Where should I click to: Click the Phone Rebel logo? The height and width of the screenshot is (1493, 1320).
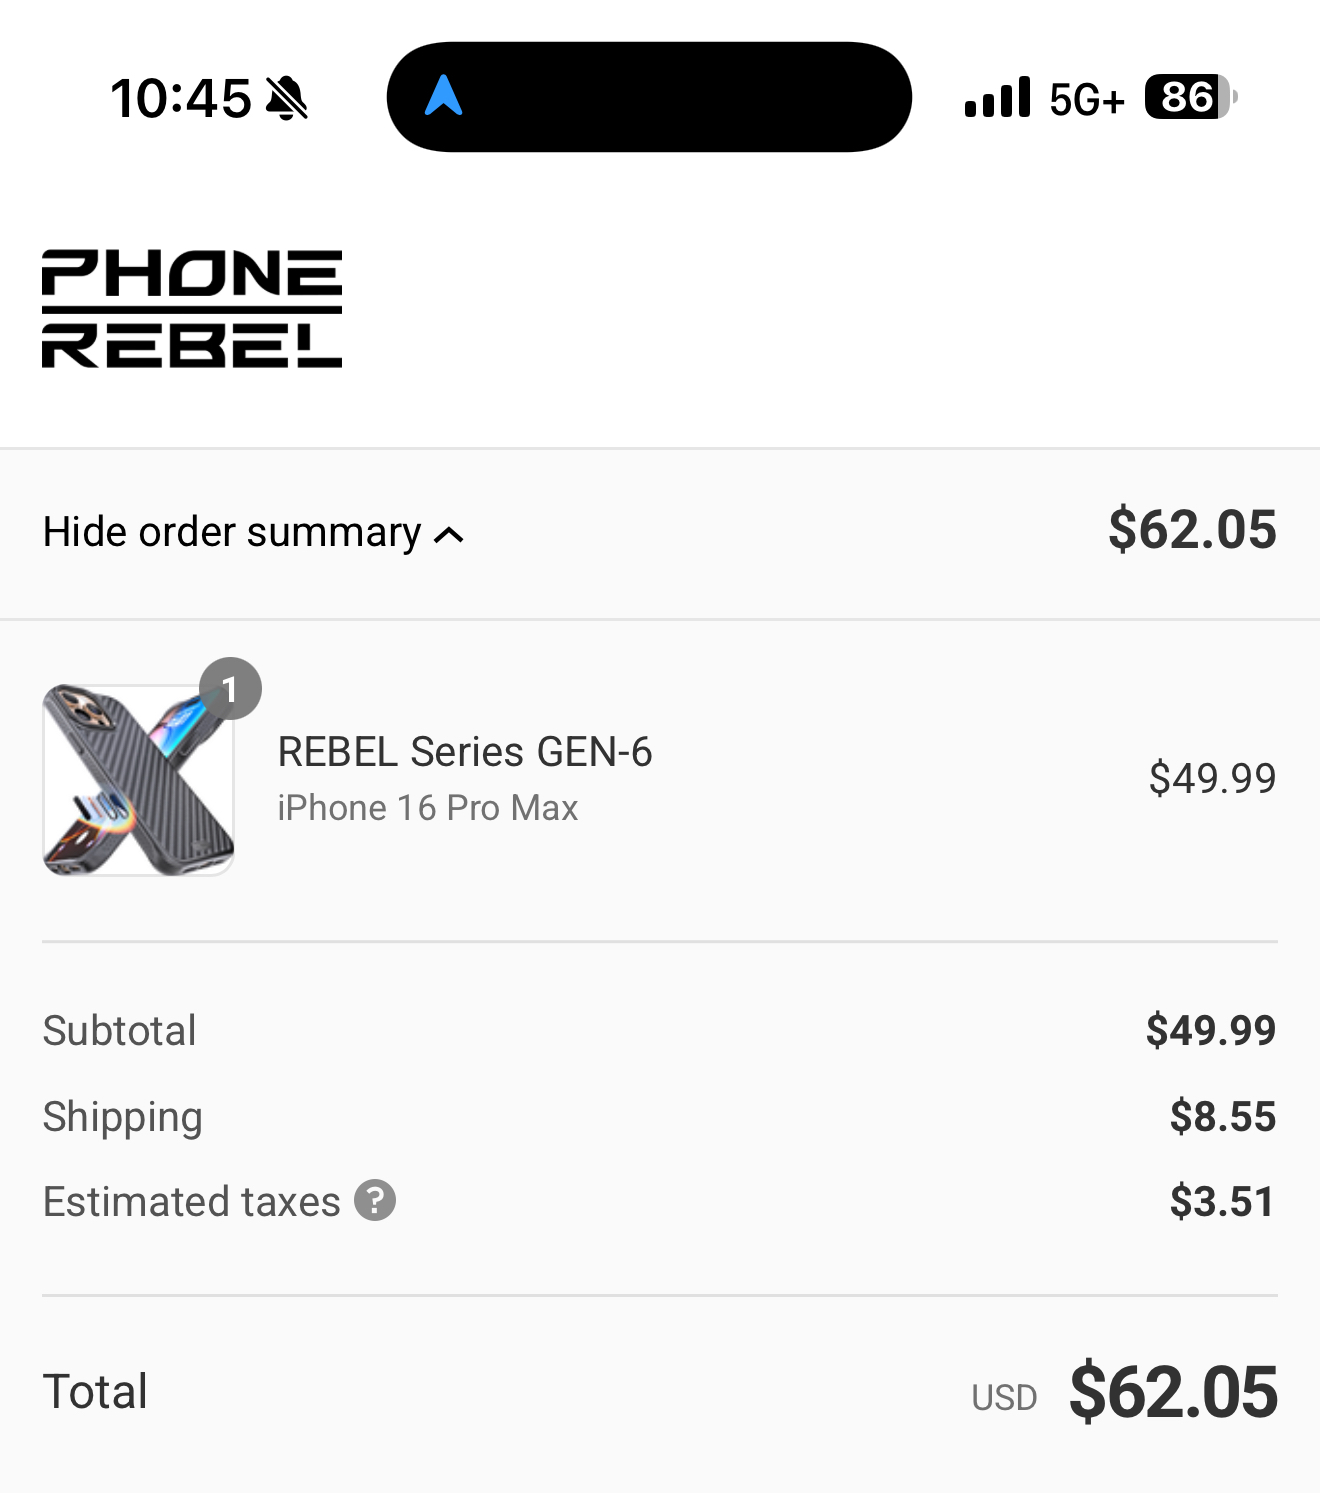click(192, 309)
